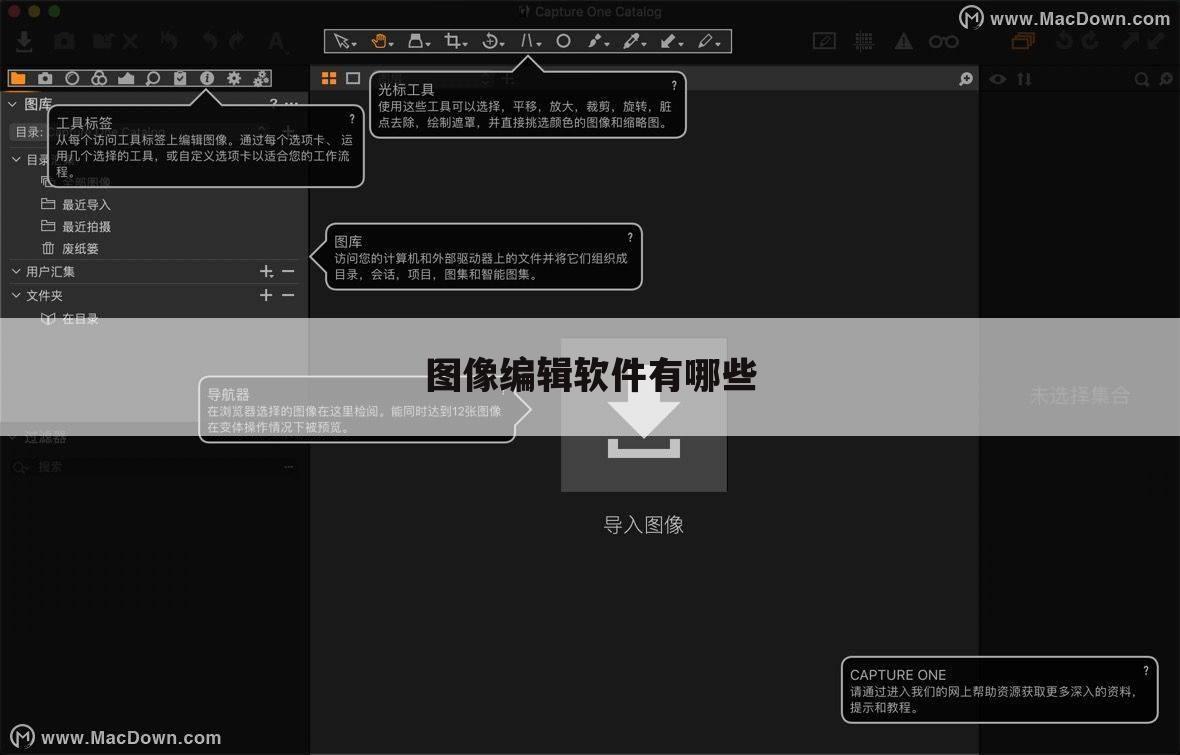Add a new 用户汇集 with plus
The height and width of the screenshot is (755, 1180).
[266, 271]
